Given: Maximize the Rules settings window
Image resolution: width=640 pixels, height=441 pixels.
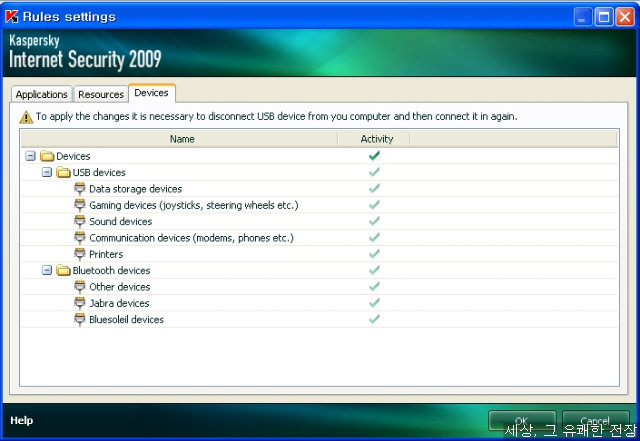Looking at the screenshot, I should 604,17.
